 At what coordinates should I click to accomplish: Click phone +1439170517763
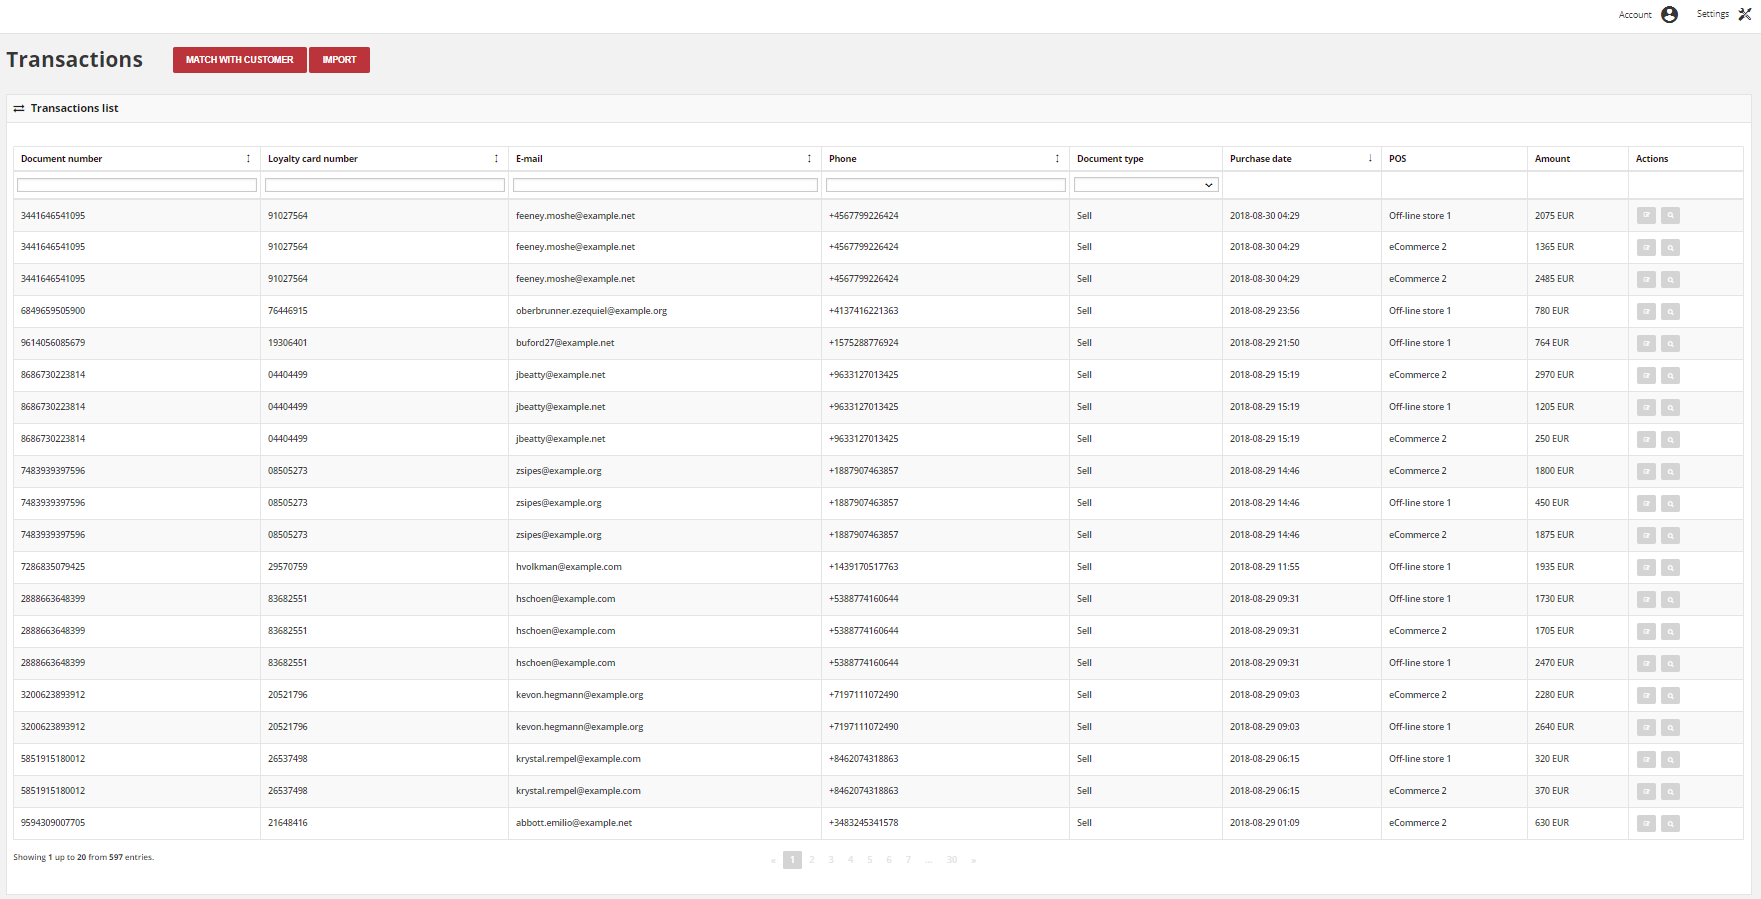[x=864, y=567]
